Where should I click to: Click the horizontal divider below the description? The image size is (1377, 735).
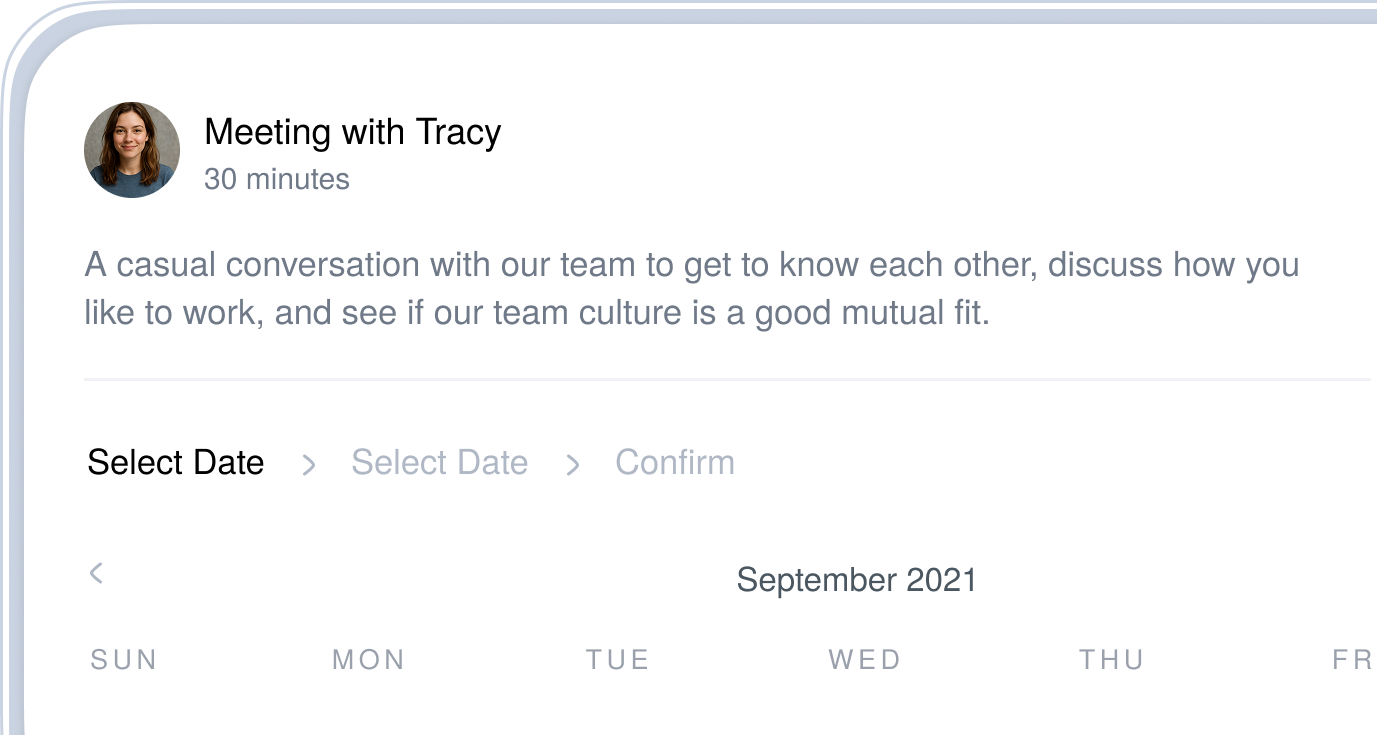(727, 380)
